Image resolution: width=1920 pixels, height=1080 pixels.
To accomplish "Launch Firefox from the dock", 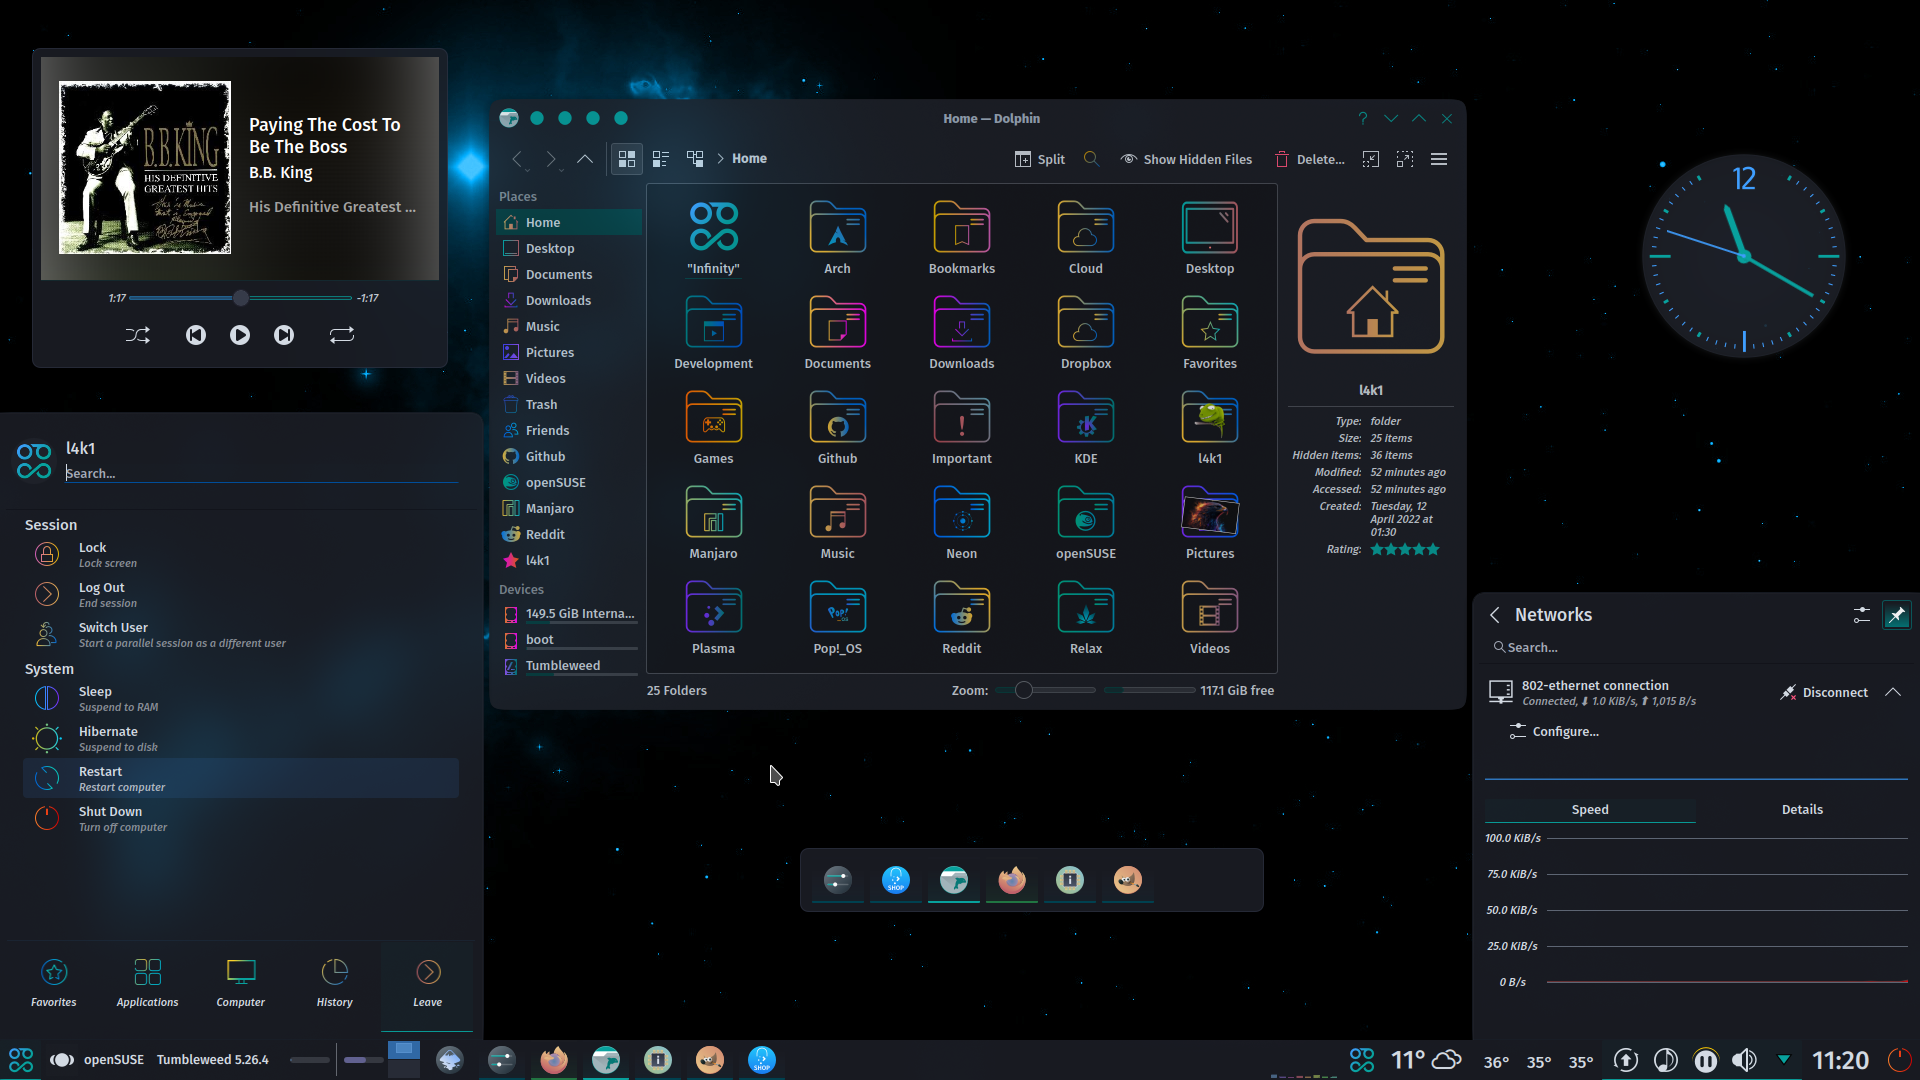I will point(1011,880).
